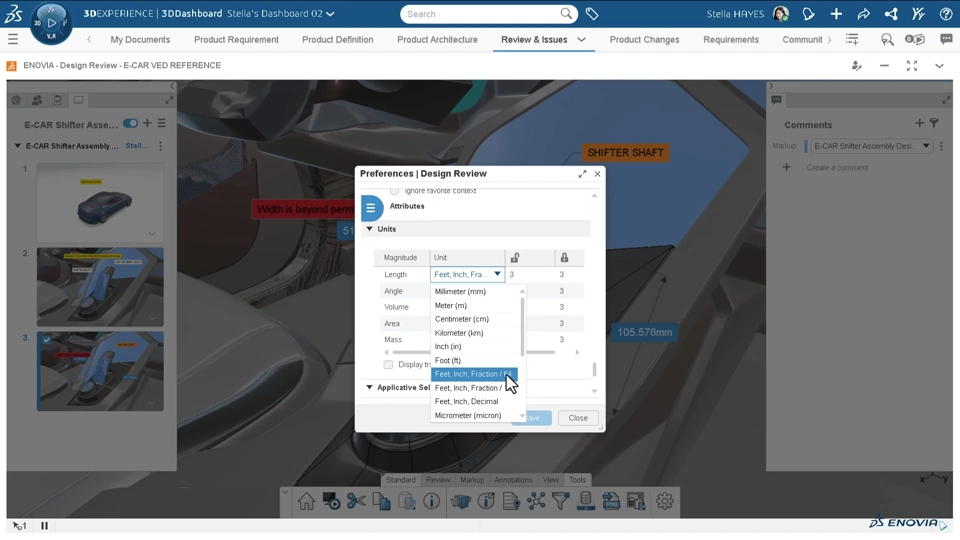Toggle the E-CAR Shifter Assembly switch
The height and width of the screenshot is (540, 960).
[x=130, y=124]
